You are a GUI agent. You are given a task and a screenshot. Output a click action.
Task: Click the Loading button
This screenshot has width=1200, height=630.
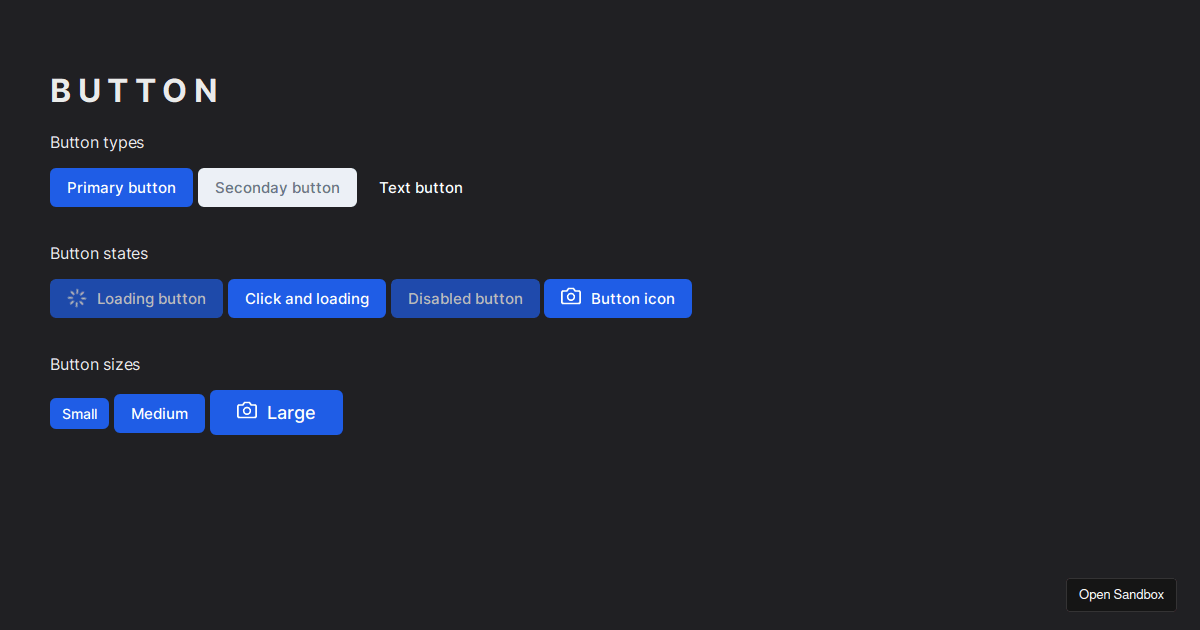click(x=136, y=299)
